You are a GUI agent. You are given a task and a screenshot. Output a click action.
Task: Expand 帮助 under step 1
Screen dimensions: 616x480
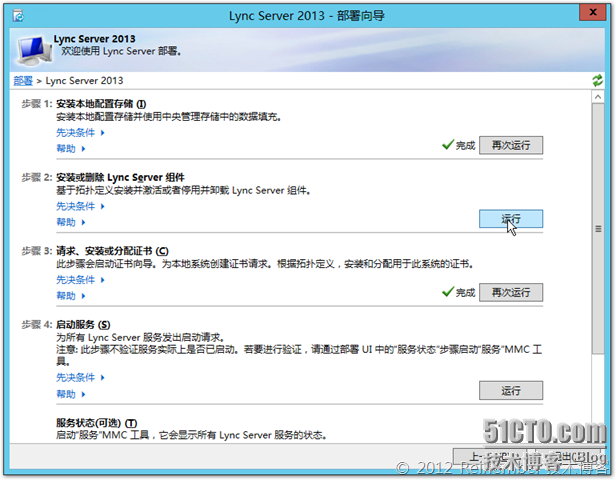[x=71, y=148]
